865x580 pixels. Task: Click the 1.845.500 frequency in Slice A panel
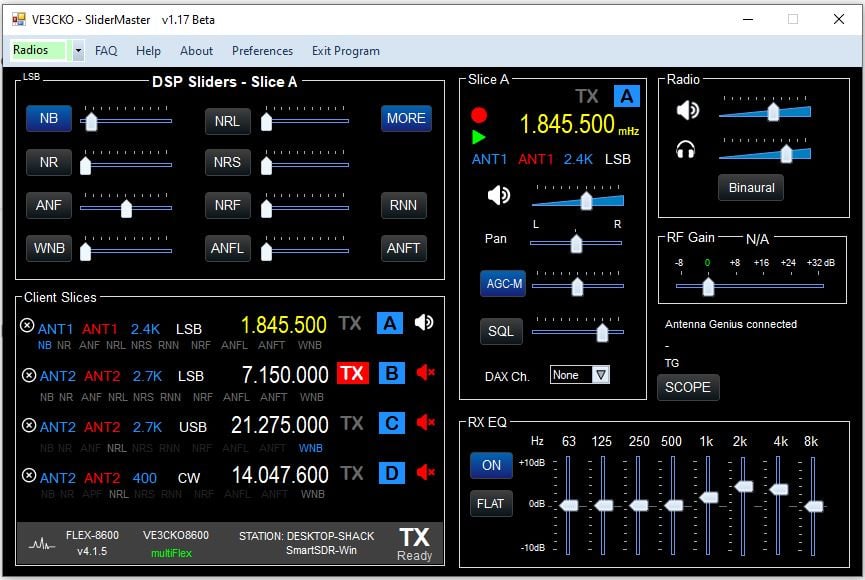[567, 124]
